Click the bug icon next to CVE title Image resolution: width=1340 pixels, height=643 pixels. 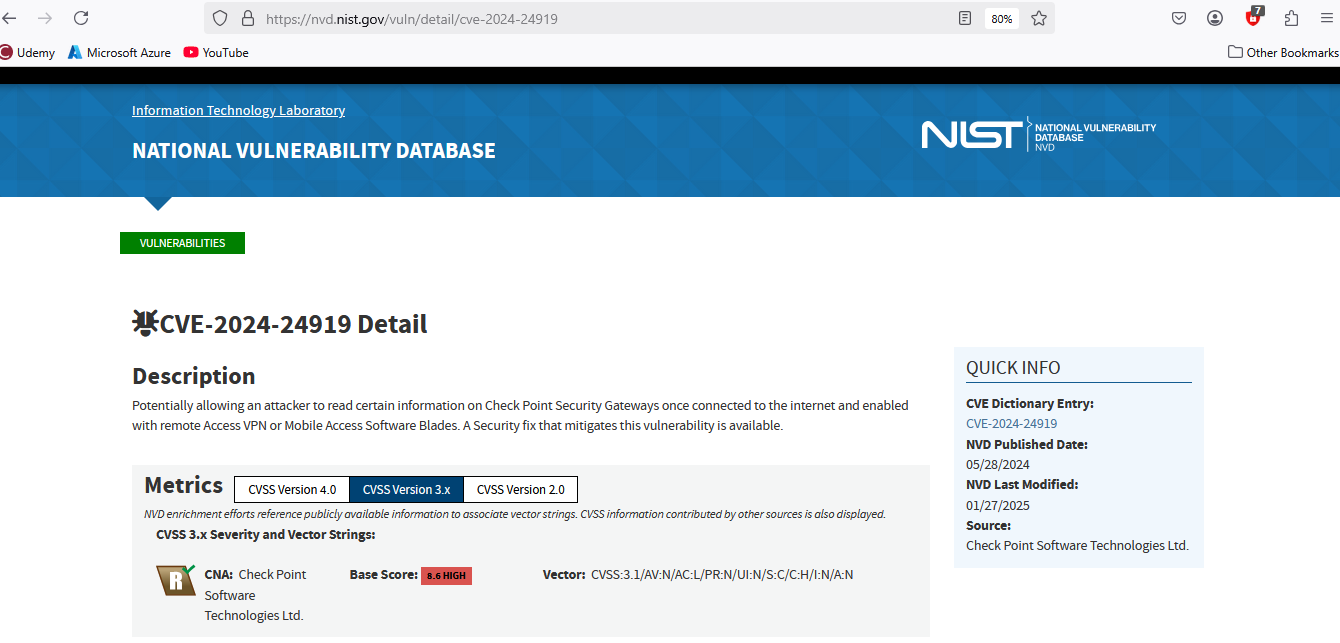click(146, 322)
